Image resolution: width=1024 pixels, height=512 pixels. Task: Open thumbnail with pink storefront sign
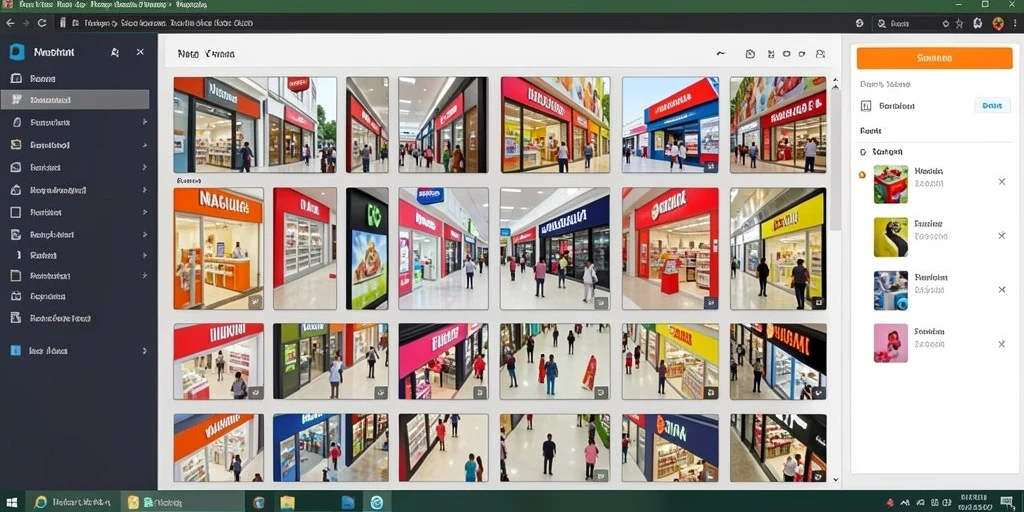[x=443, y=361]
